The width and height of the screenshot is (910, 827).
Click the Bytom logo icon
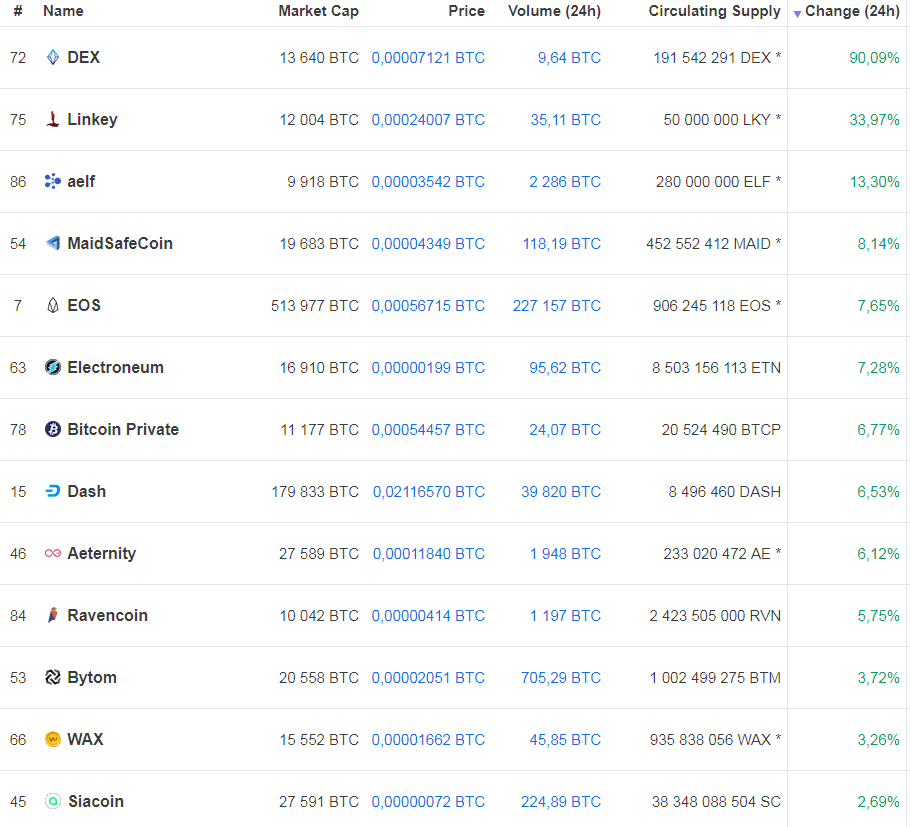53,677
